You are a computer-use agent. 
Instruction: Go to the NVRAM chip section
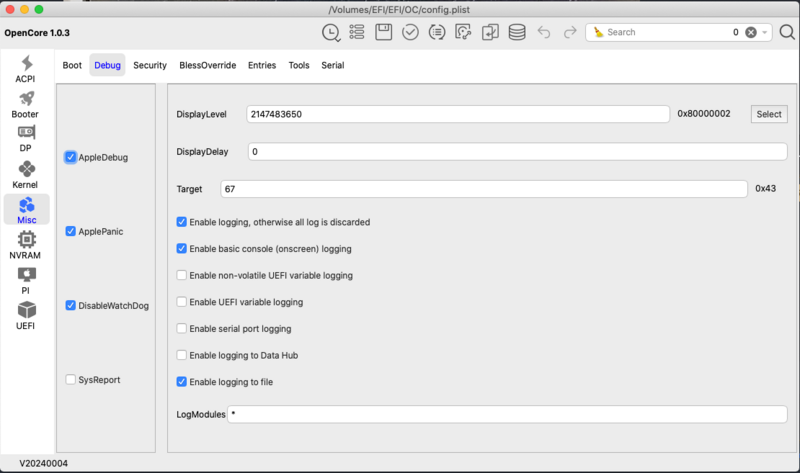coord(26,244)
